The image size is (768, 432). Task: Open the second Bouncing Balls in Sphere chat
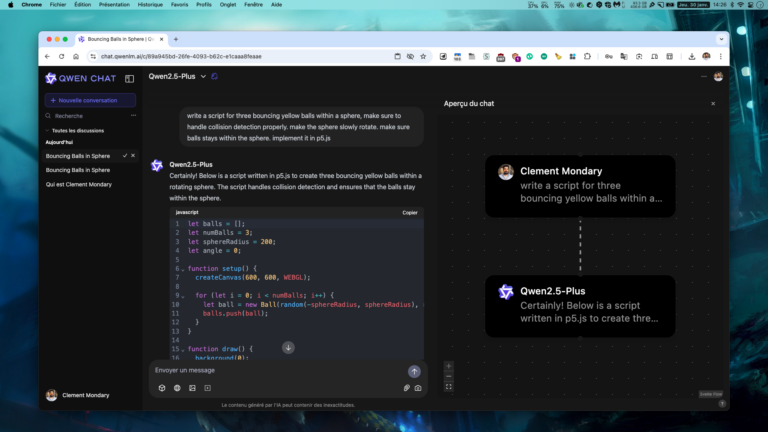(78, 170)
